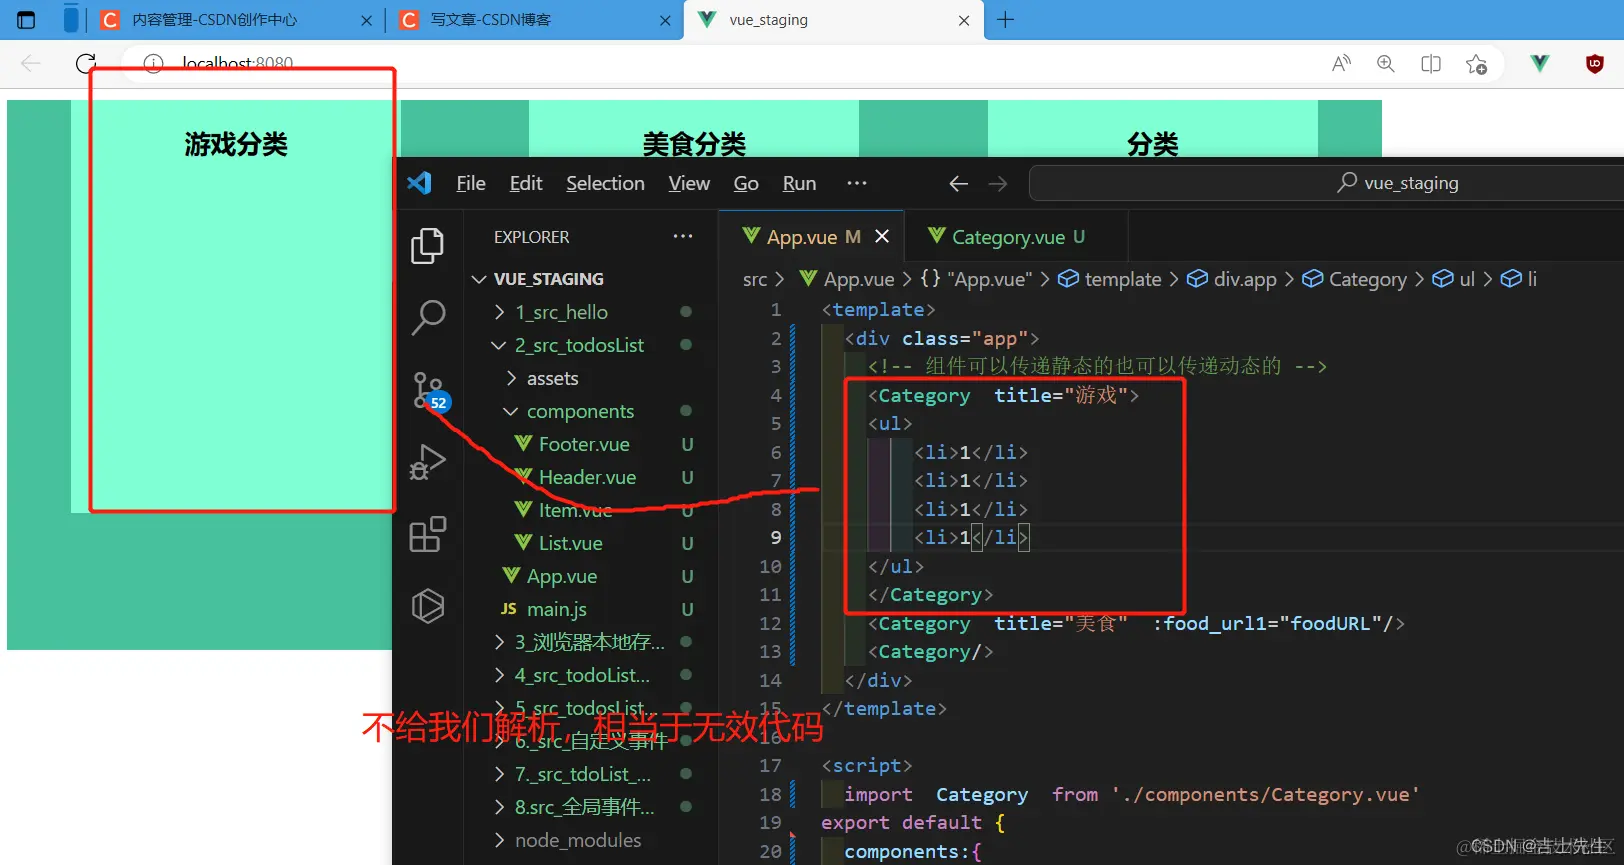Click the 美食分类 heading on the page

[x=693, y=144]
